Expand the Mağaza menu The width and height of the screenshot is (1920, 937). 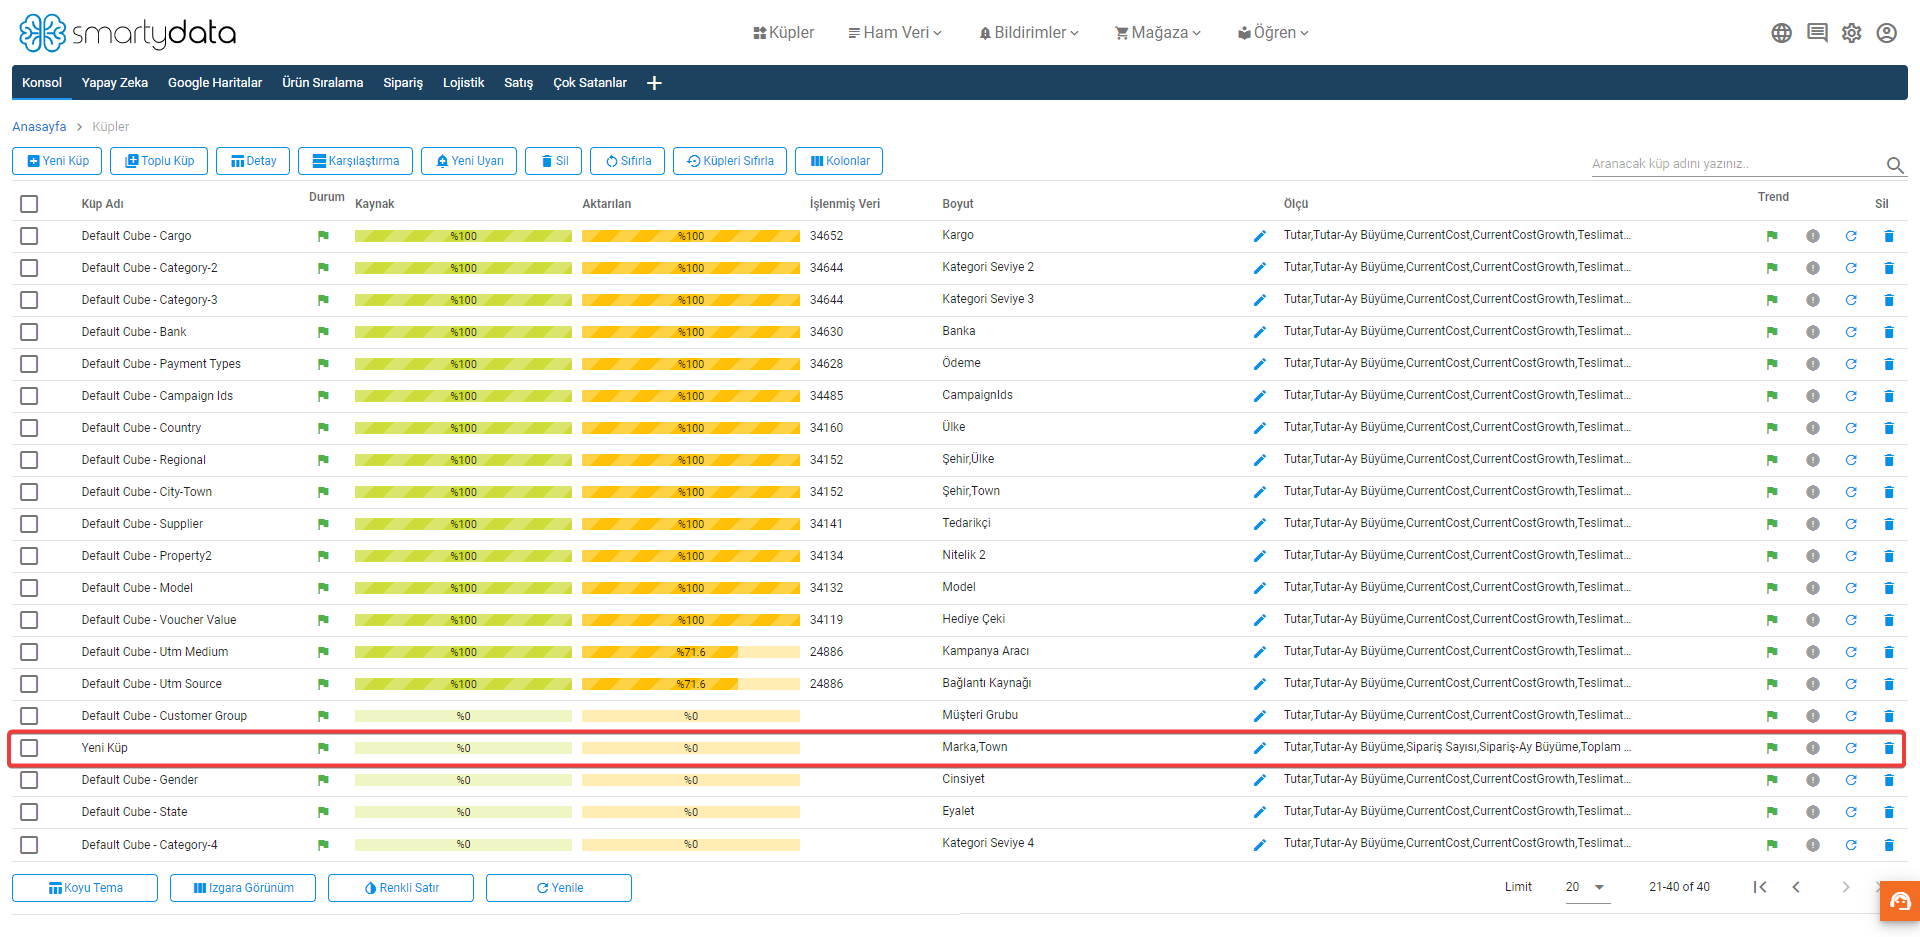tap(1158, 33)
